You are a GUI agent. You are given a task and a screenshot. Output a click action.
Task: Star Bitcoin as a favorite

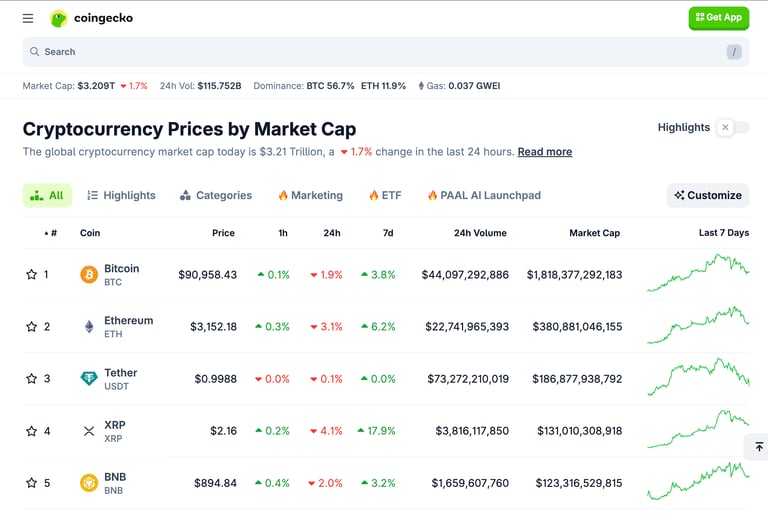(x=31, y=274)
